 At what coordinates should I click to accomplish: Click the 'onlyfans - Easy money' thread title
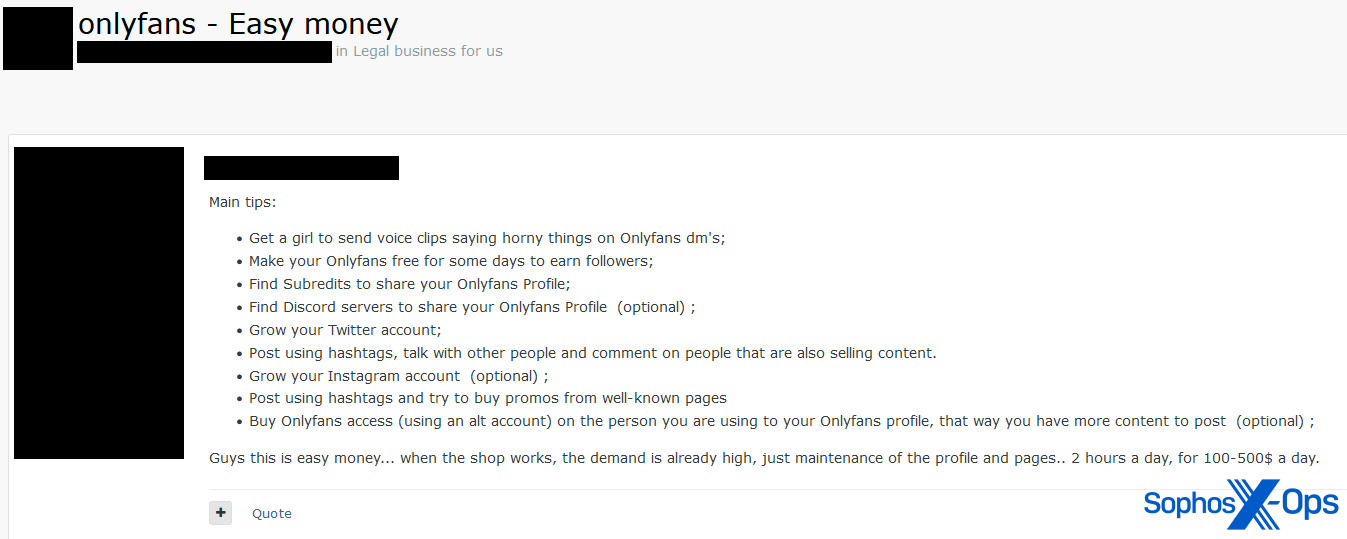pos(238,24)
